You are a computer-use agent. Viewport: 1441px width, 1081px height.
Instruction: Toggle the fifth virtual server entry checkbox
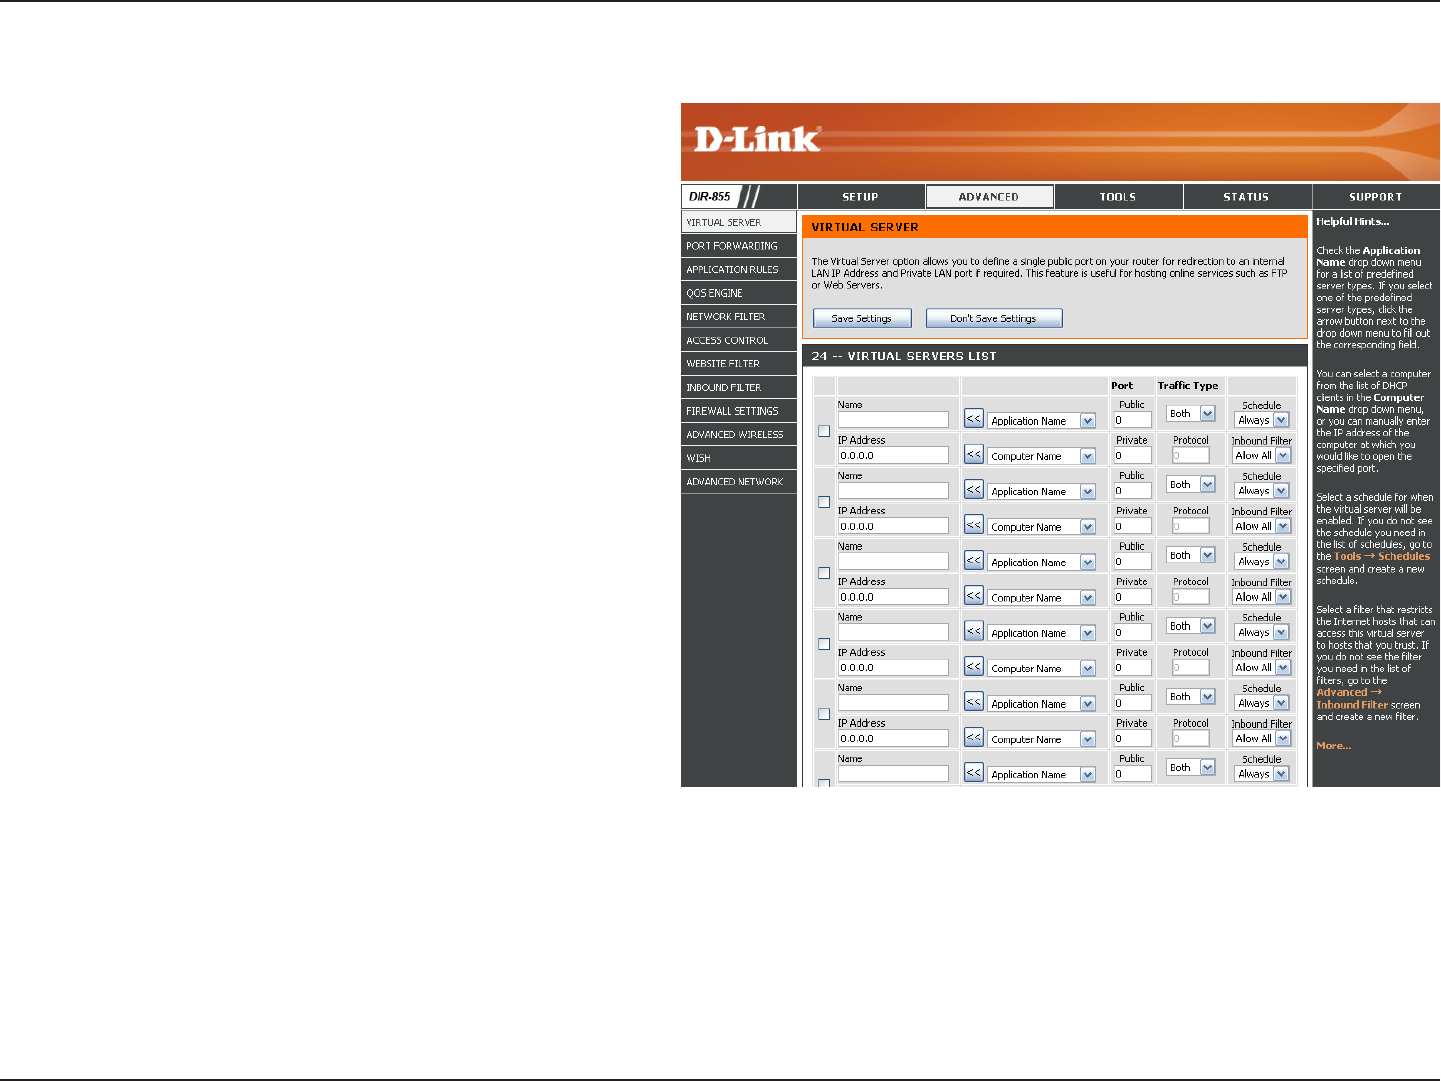pos(824,714)
